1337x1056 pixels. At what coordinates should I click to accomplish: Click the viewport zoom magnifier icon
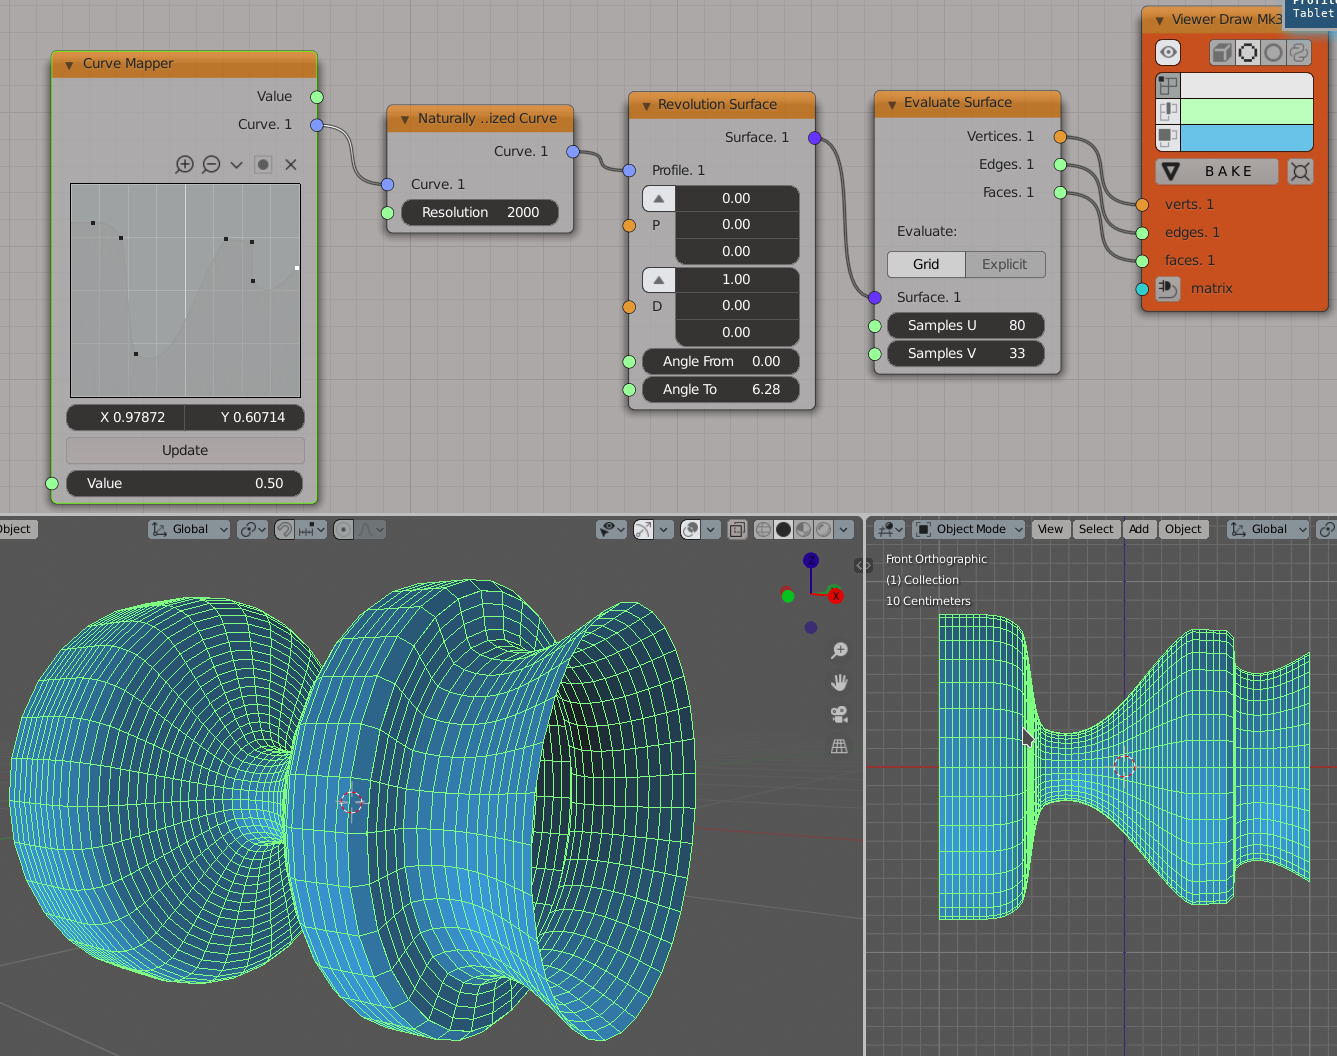point(839,651)
